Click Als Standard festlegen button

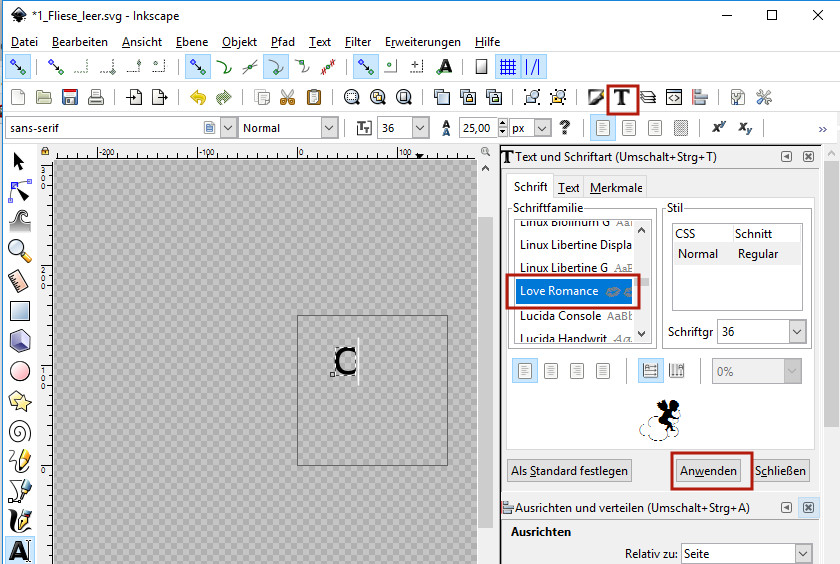(569, 471)
